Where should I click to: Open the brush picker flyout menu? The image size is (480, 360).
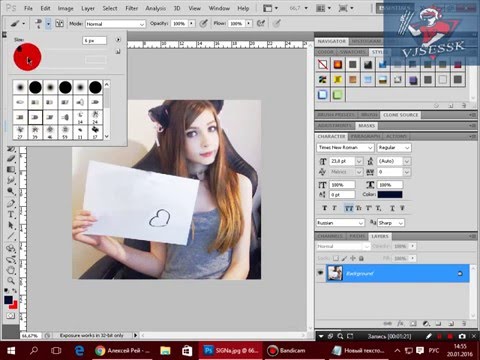(118, 40)
